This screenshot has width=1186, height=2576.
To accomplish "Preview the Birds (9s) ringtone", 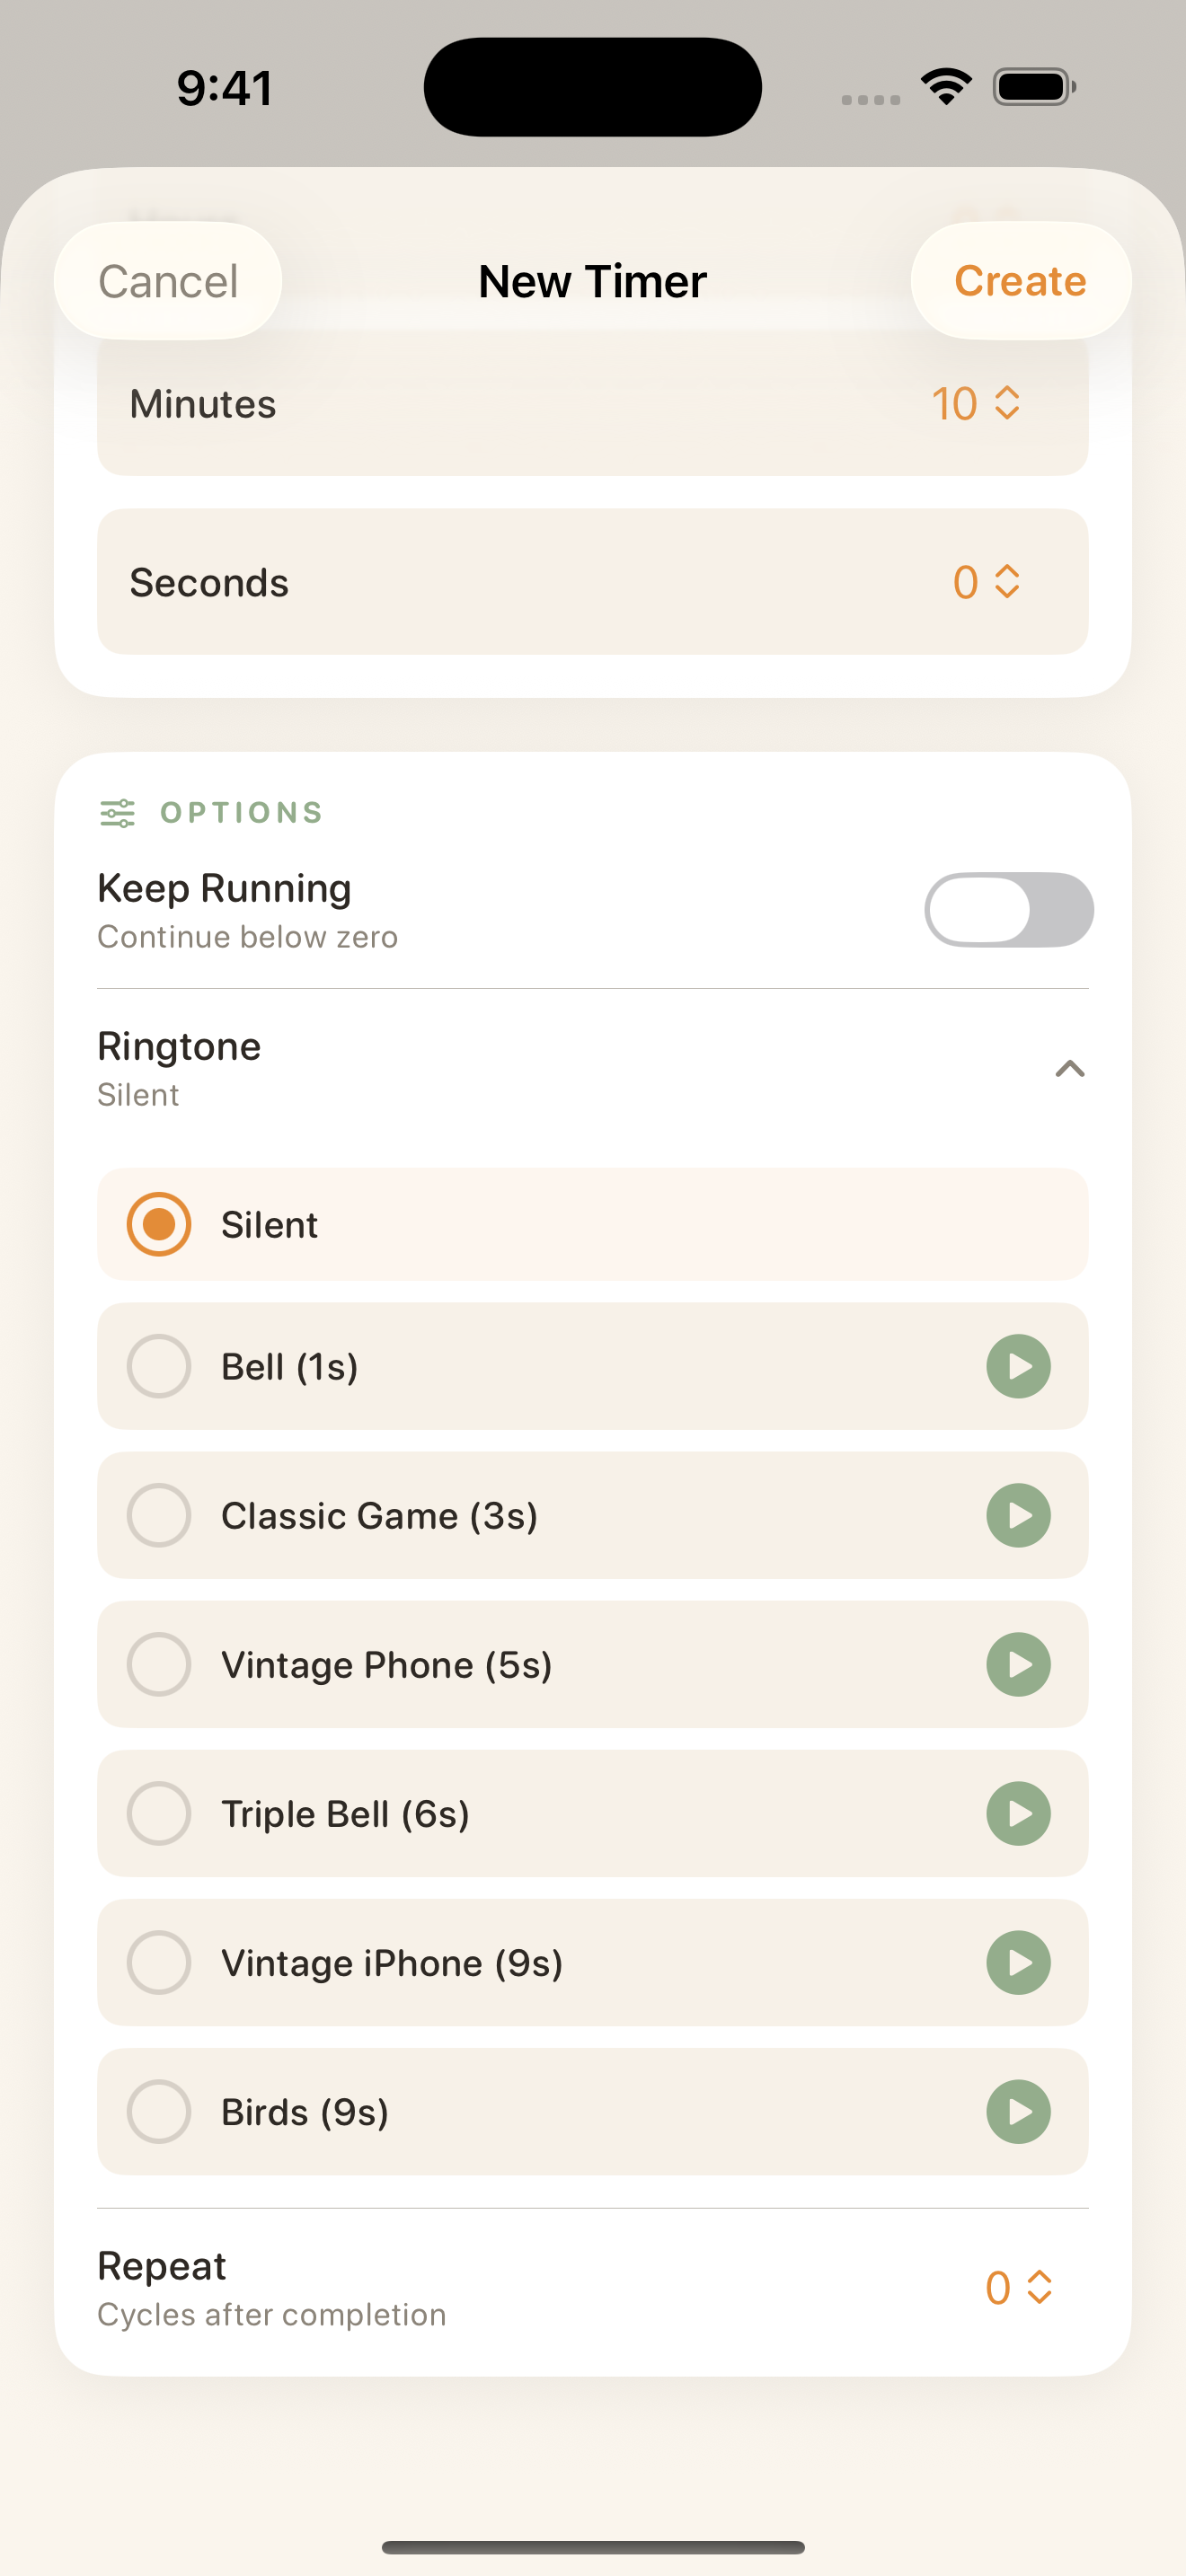I will click(1018, 2111).
